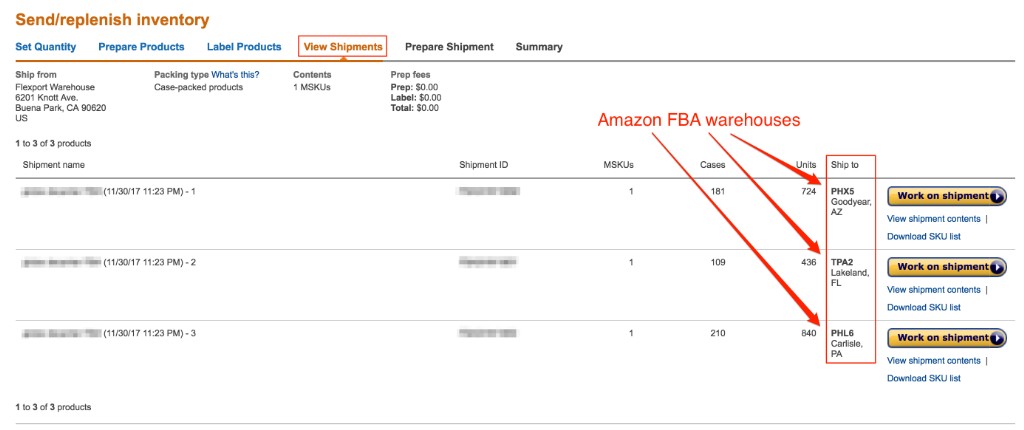Click the Shipment name column header
This screenshot has width=1024, height=430.
point(54,165)
